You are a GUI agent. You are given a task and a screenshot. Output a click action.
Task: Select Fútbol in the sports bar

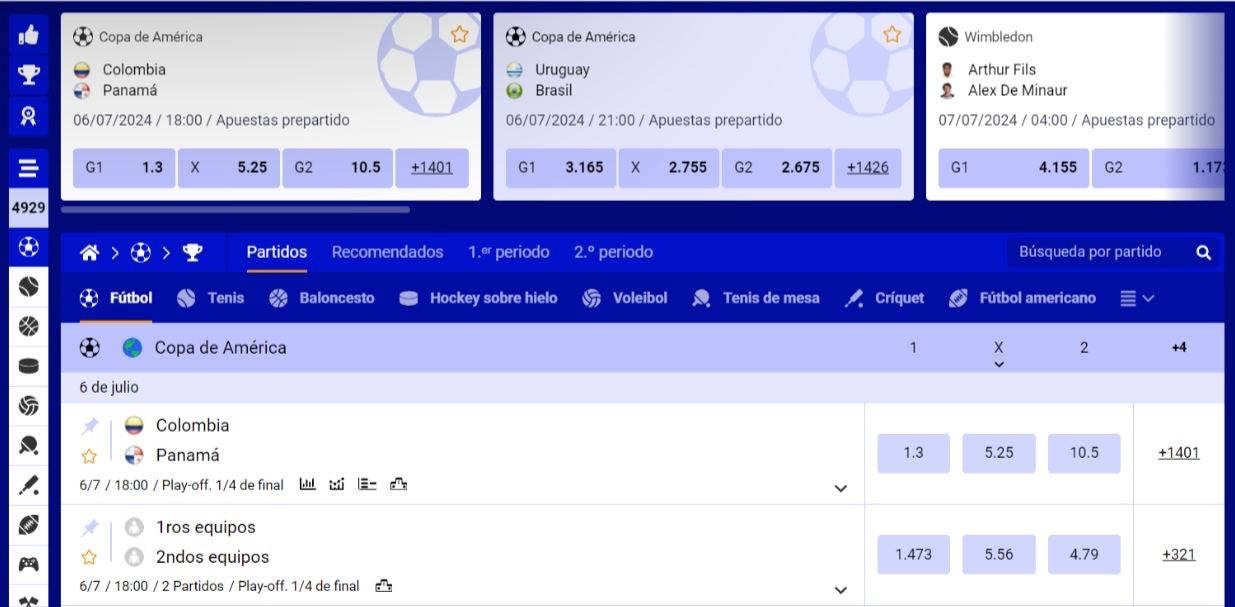[116, 298]
